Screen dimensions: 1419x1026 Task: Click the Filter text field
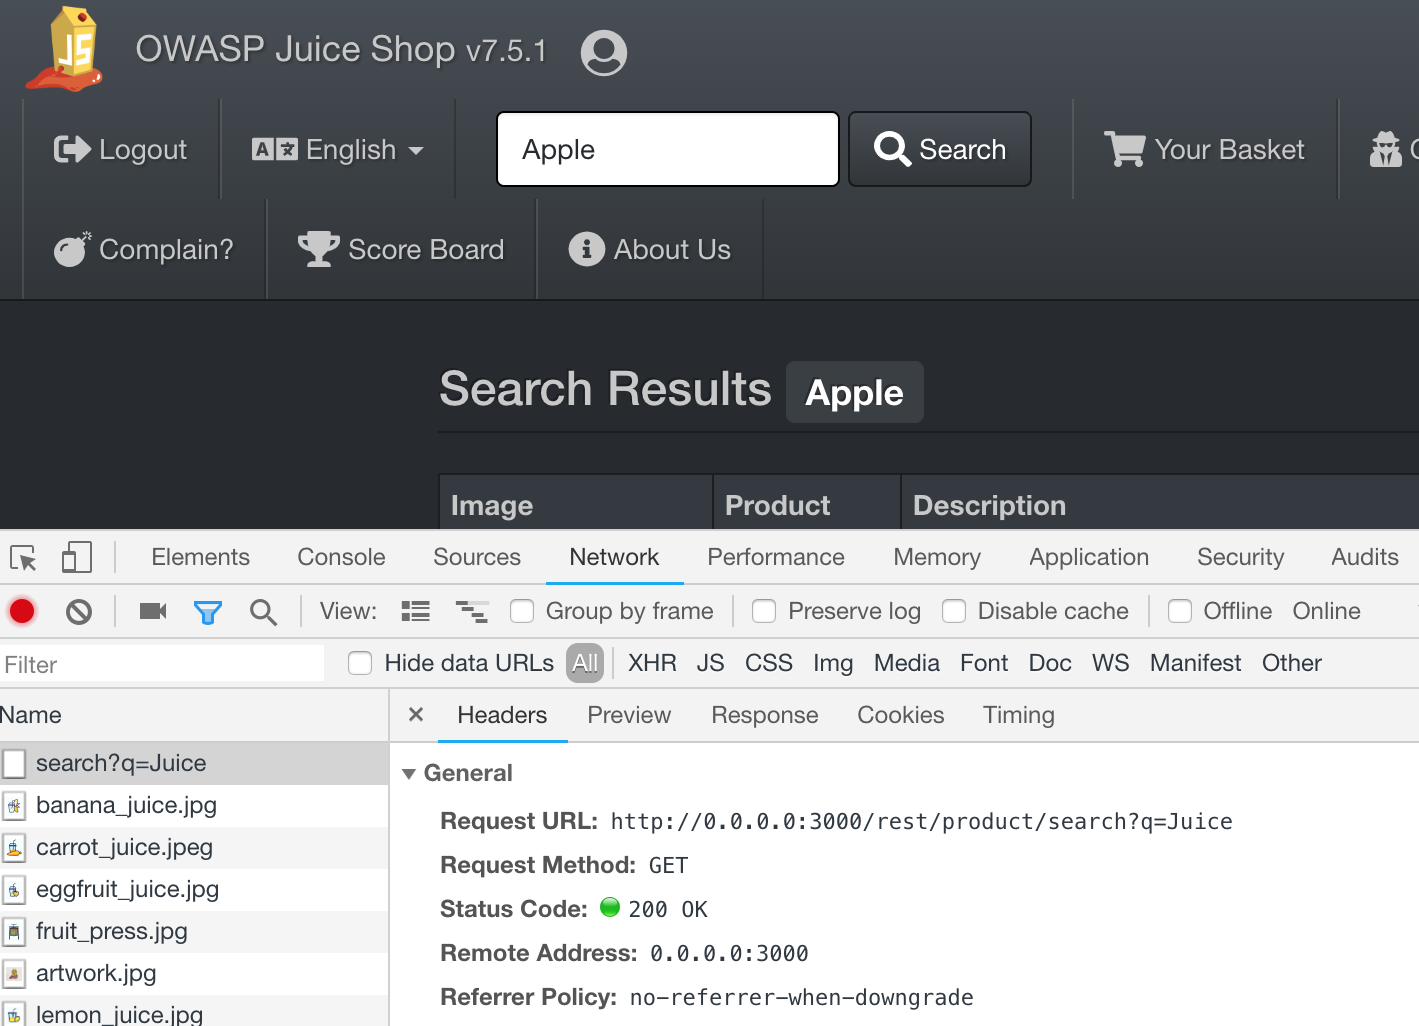pyautogui.click(x=162, y=664)
